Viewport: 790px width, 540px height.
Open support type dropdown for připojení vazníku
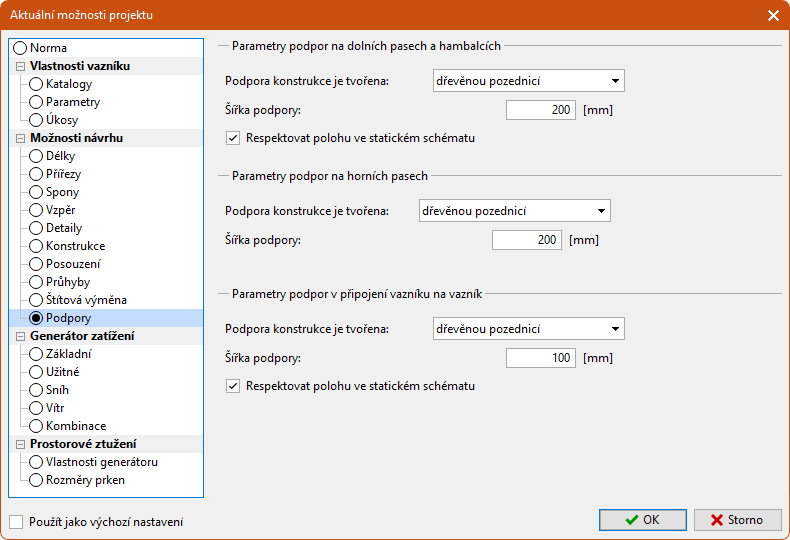click(528, 329)
